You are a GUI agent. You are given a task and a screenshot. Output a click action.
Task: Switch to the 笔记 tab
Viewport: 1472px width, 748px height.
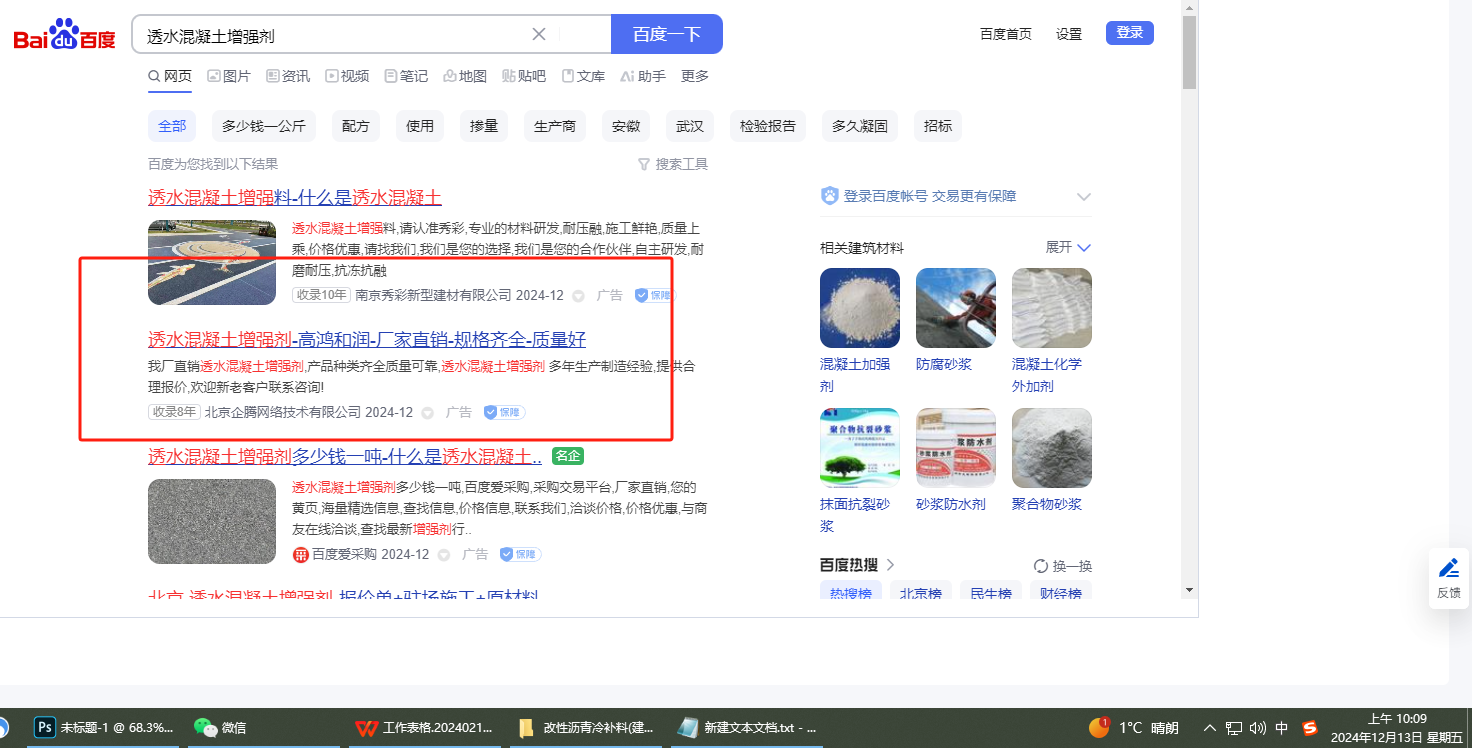[406, 76]
